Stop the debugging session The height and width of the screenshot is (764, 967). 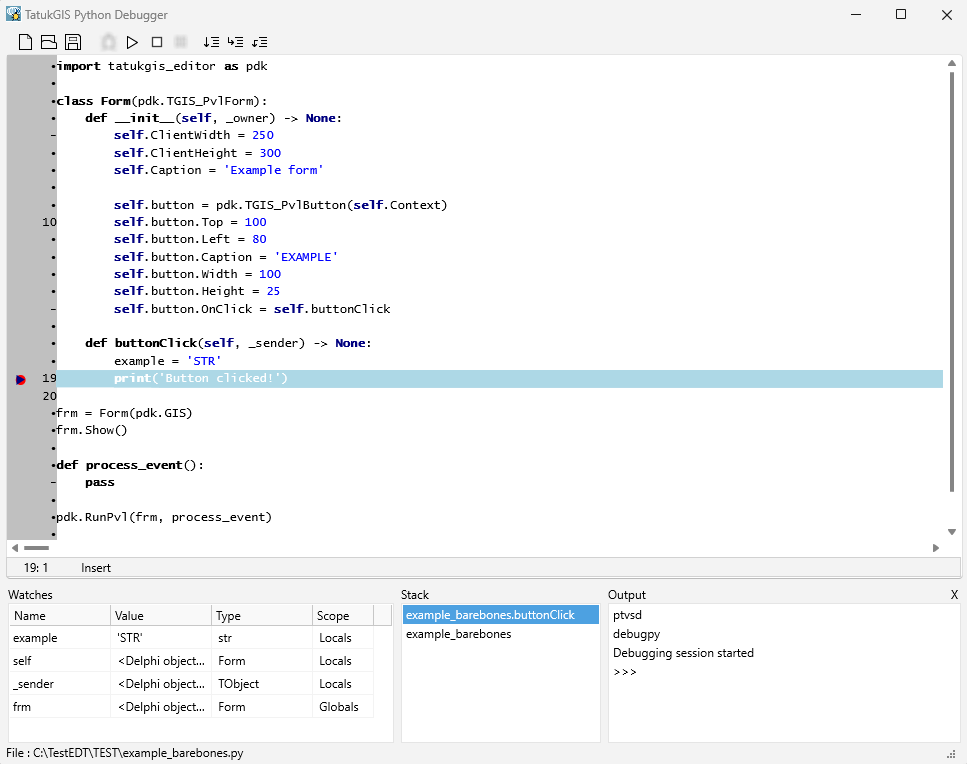coord(158,41)
